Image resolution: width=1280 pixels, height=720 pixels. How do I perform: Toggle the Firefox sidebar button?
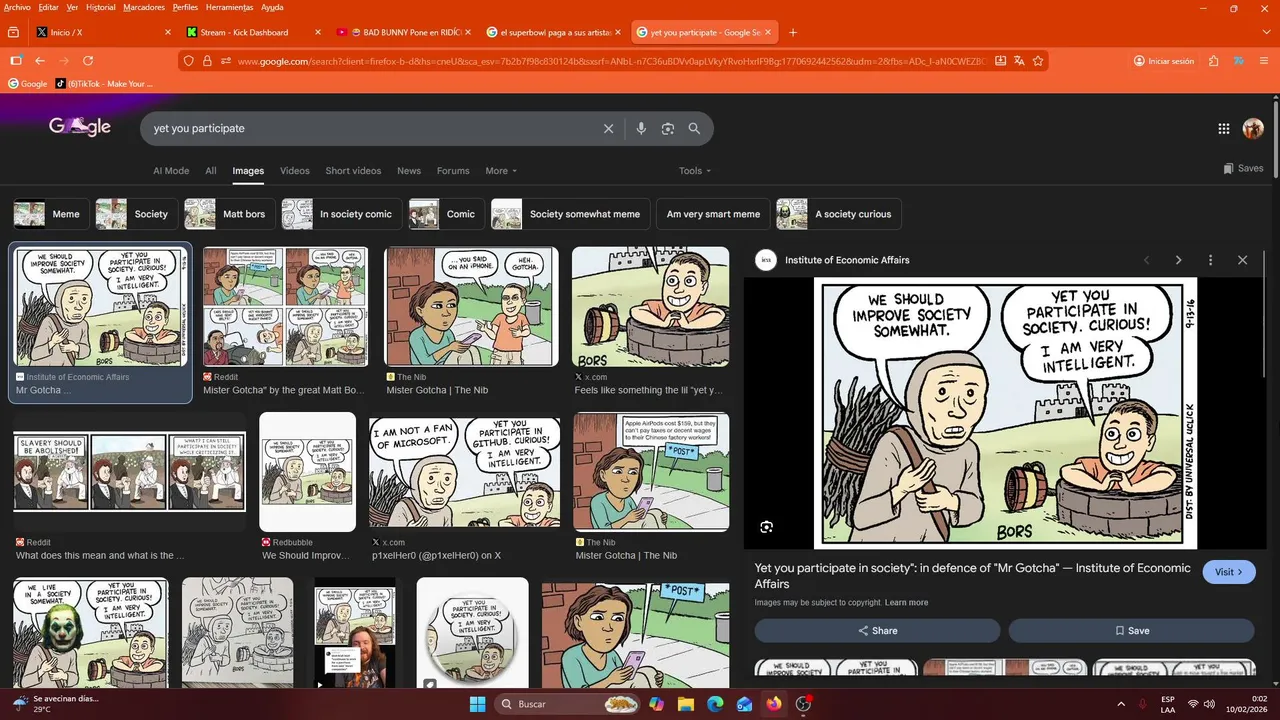tap(16, 61)
